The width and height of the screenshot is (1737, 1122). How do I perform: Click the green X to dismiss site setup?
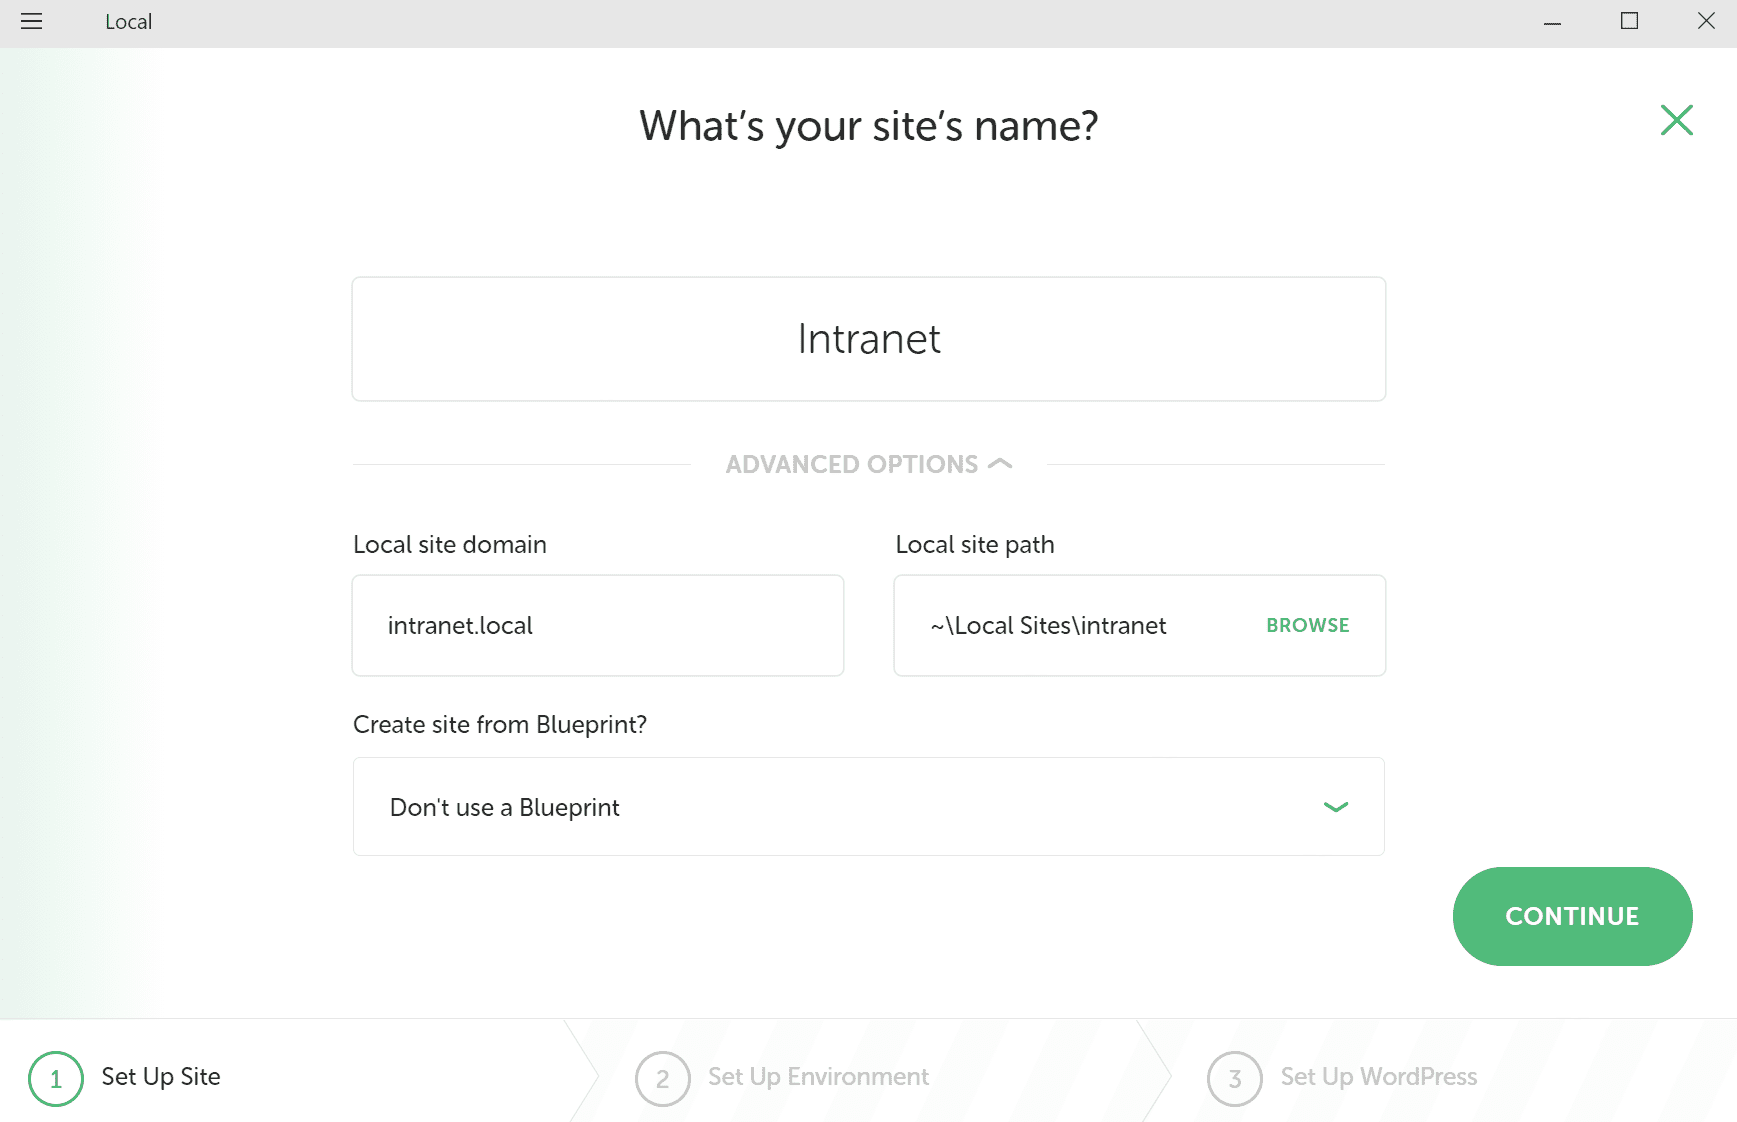pyautogui.click(x=1676, y=120)
